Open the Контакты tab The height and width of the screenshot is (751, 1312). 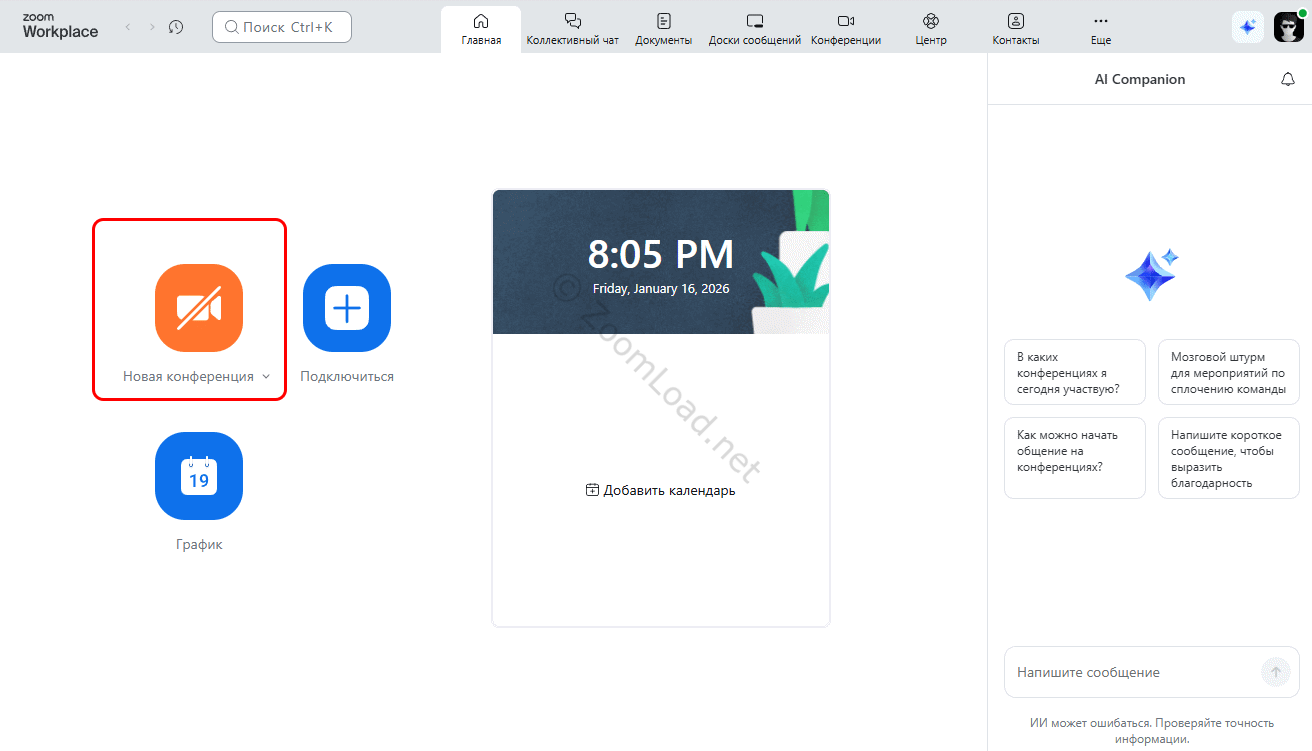click(x=1016, y=28)
